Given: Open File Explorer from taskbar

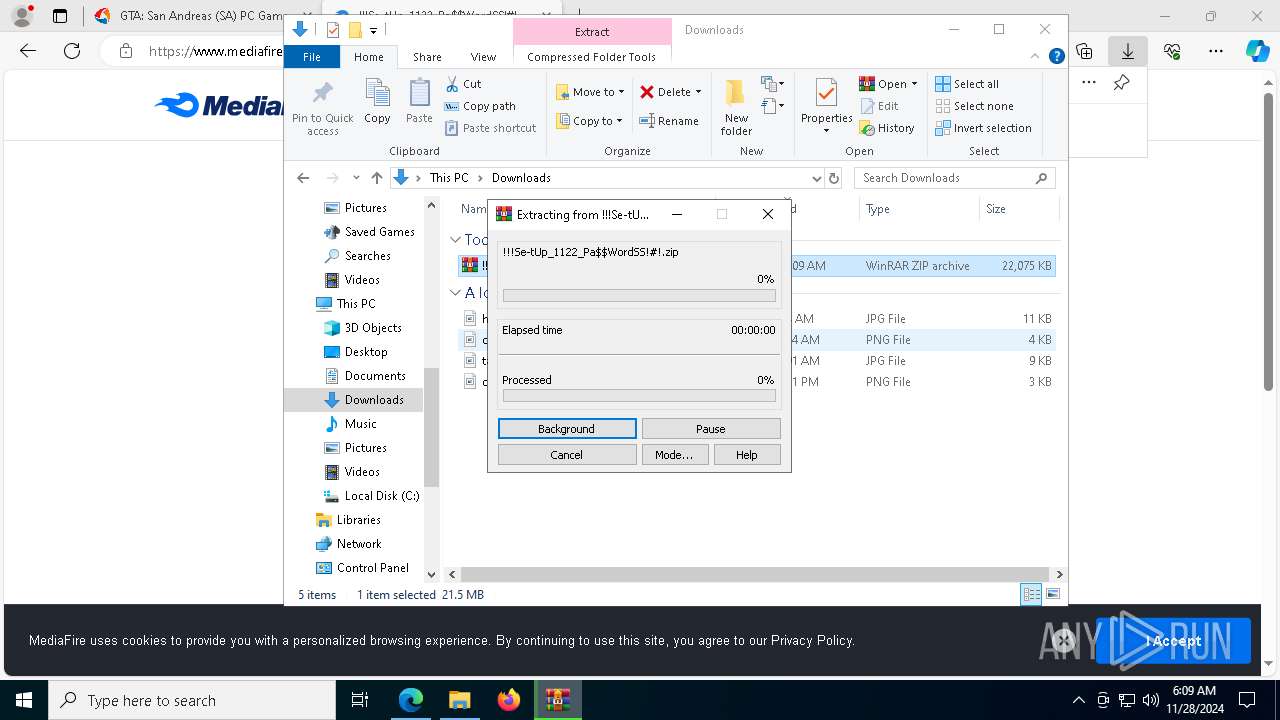Looking at the screenshot, I should 460,700.
